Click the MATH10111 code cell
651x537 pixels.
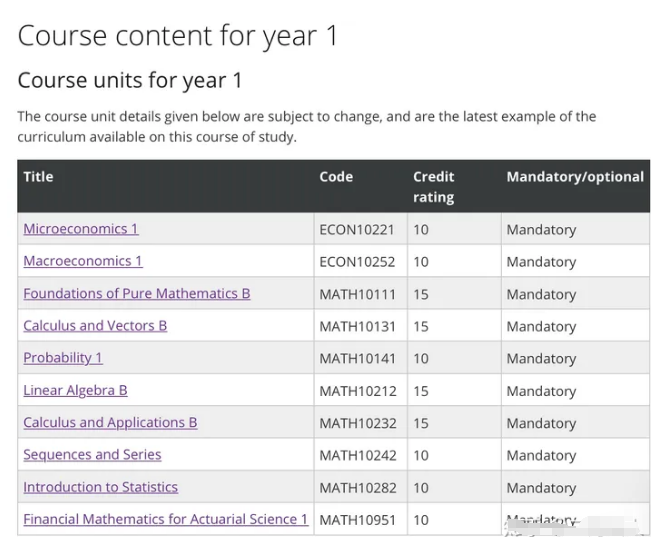click(357, 294)
